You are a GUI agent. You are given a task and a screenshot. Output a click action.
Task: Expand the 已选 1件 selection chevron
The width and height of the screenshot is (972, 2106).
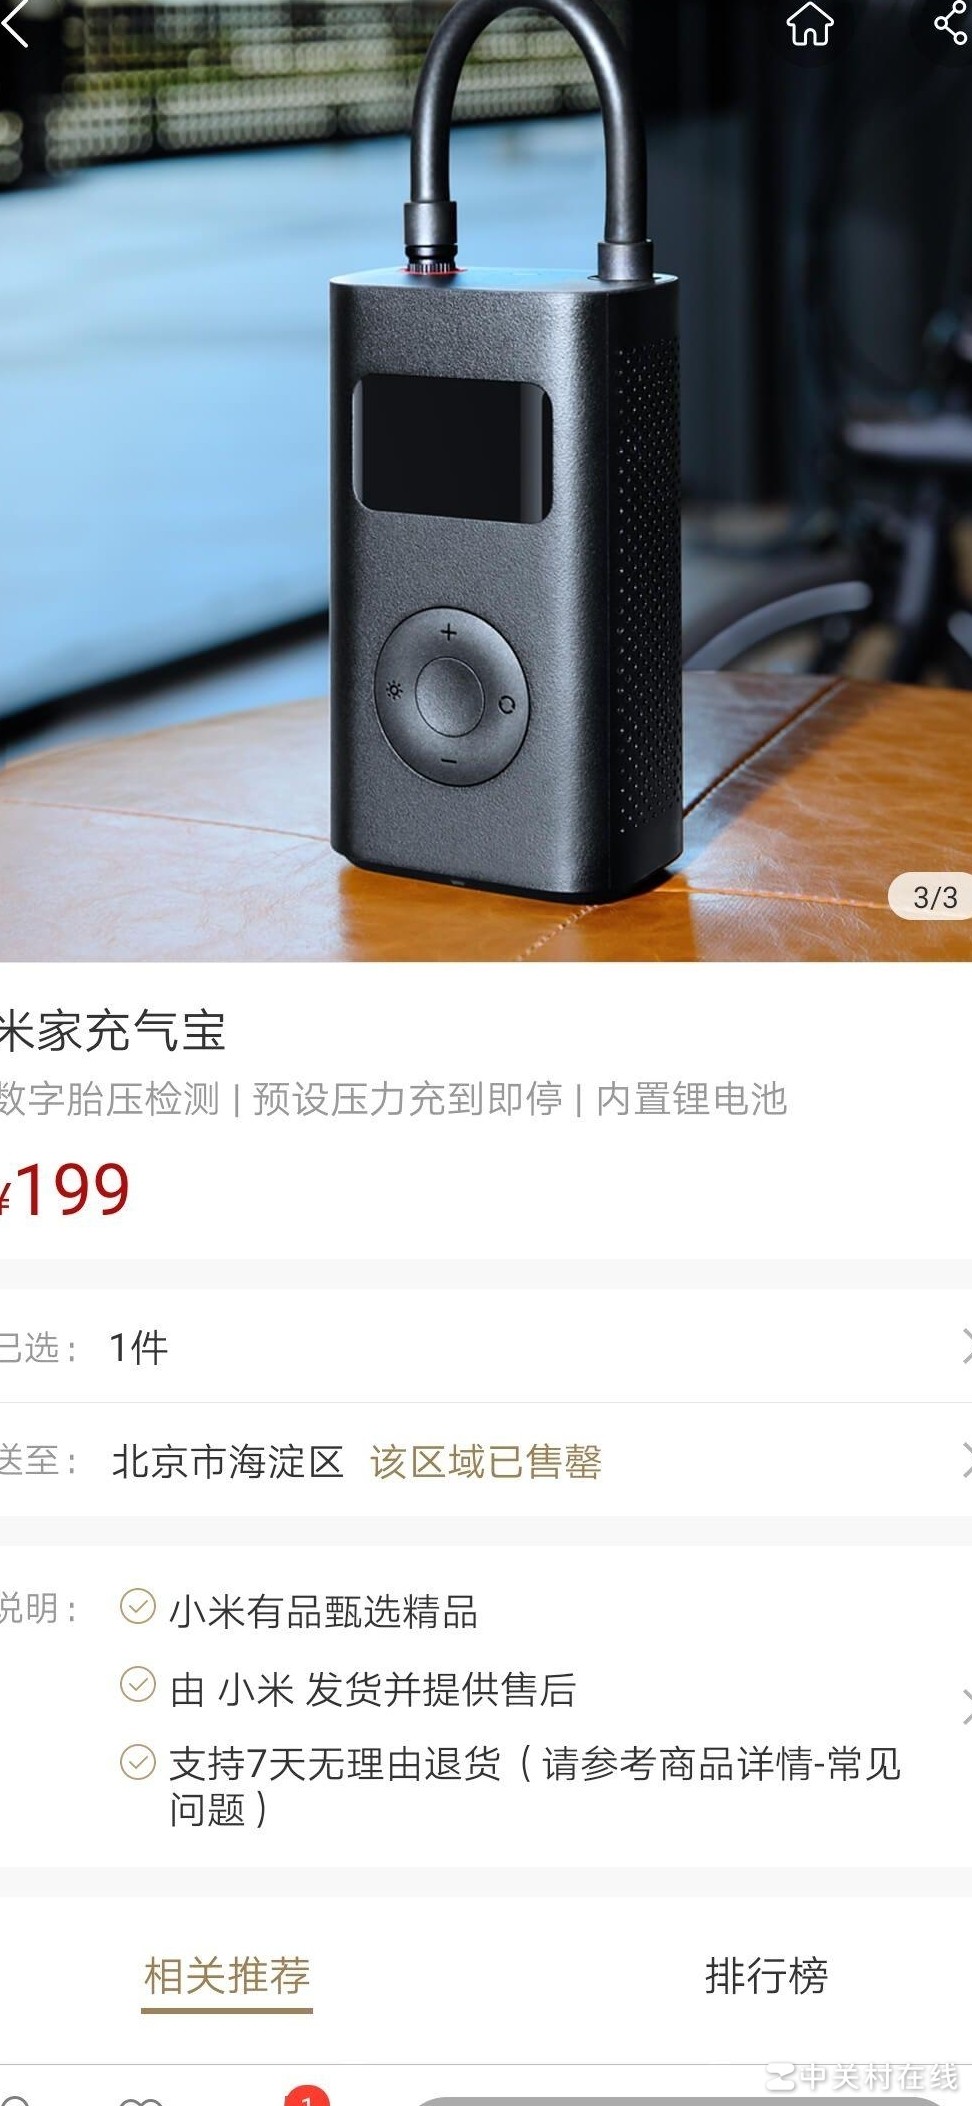click(965, 1346)
